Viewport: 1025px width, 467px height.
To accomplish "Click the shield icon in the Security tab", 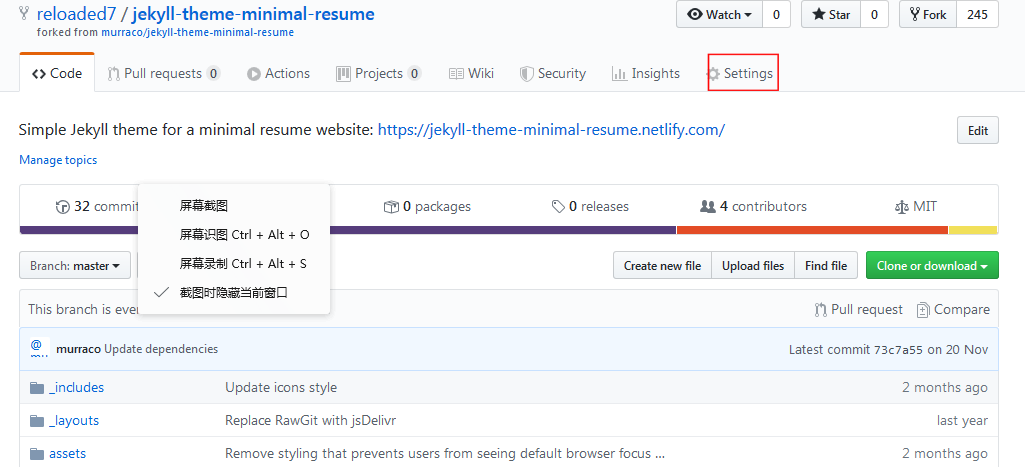I will pyautogui.click(x=526, y=74).
